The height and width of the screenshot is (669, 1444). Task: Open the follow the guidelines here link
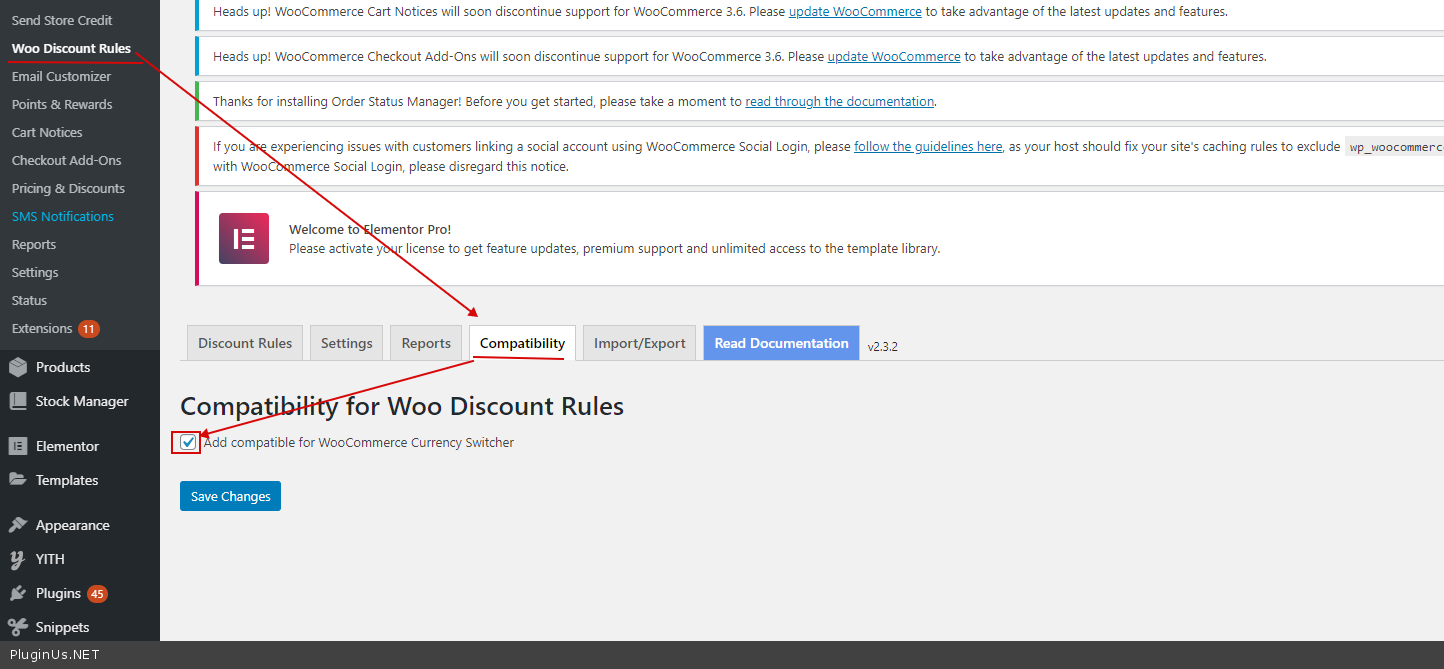tap(928, 146)
